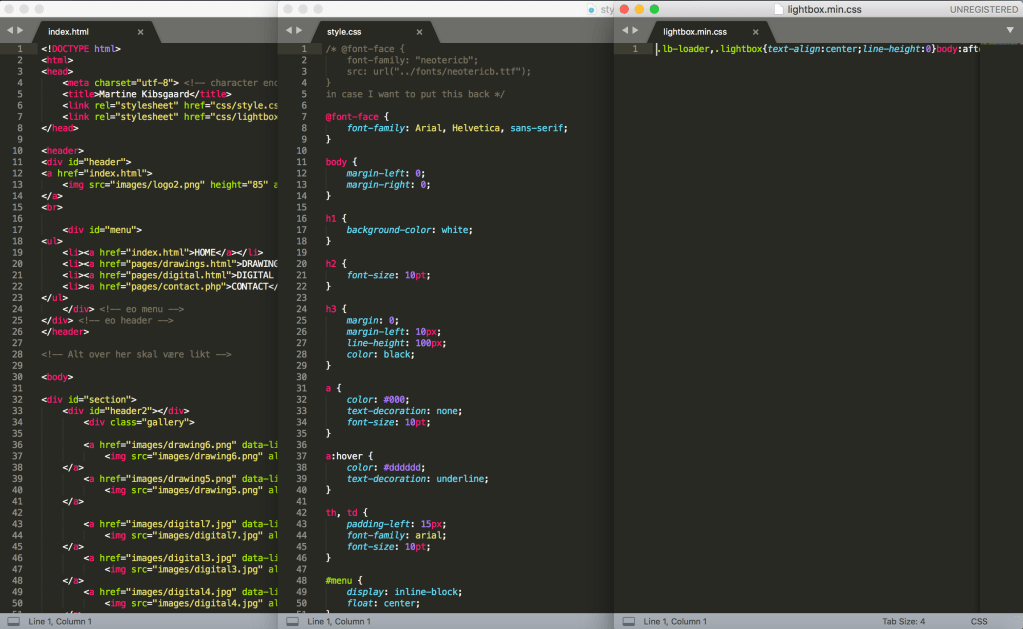Open the panel switcher icon in the lightbox.min.css status bar
The image size is (1023, 629).
point(628,621)
